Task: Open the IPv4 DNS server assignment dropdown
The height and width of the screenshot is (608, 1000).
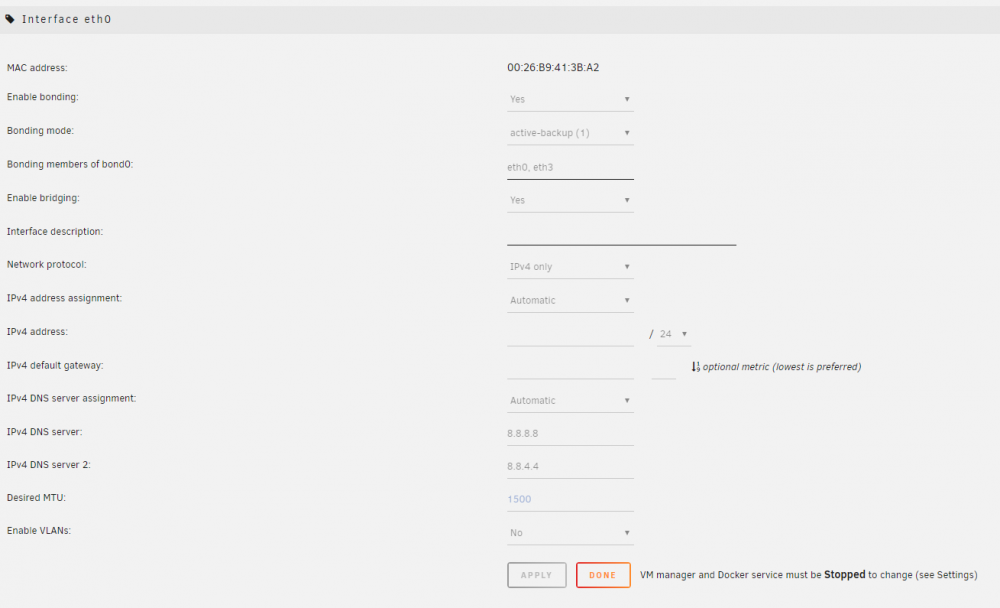Action: point(570,401)
